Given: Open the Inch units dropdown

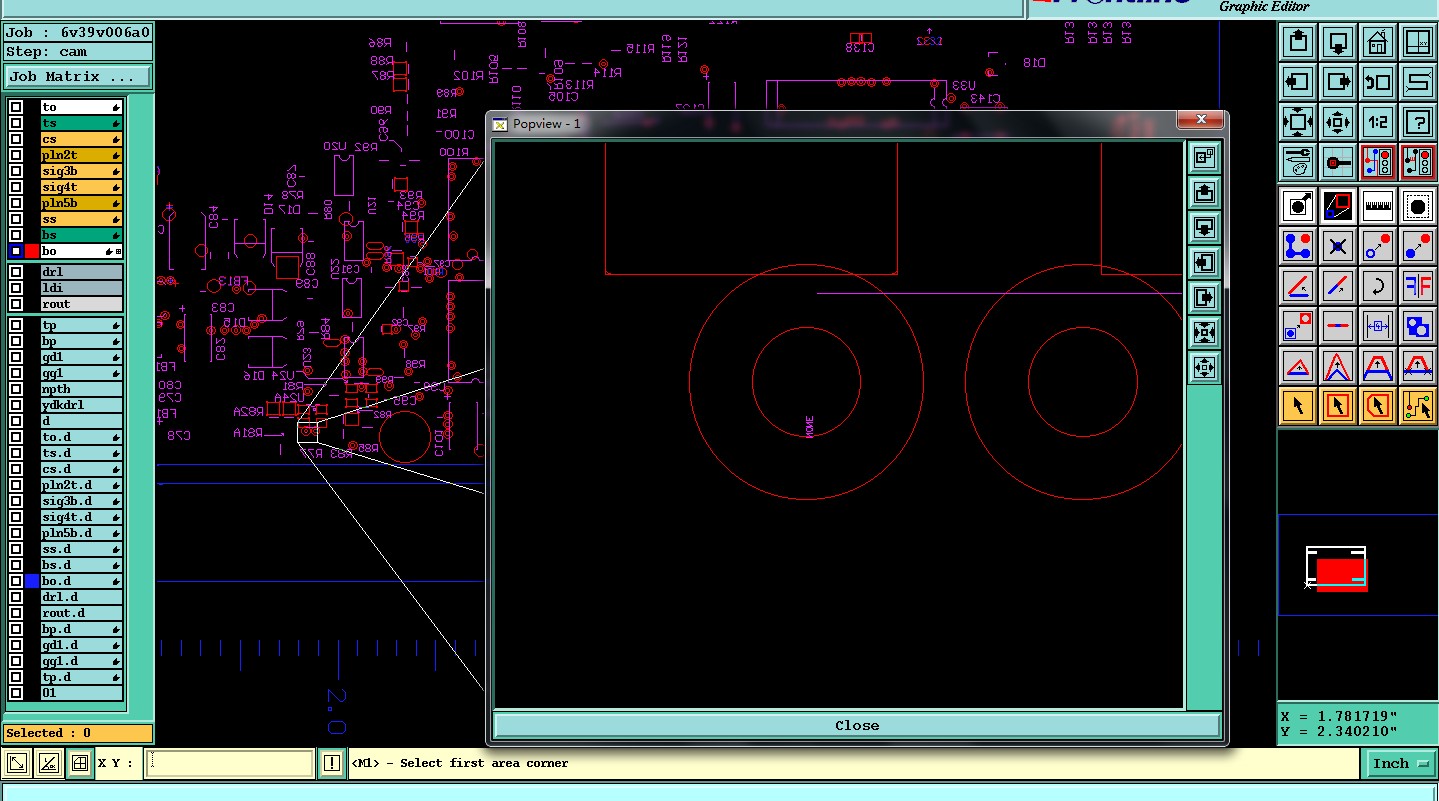Looking at the screenshot, I should 1399,763.
